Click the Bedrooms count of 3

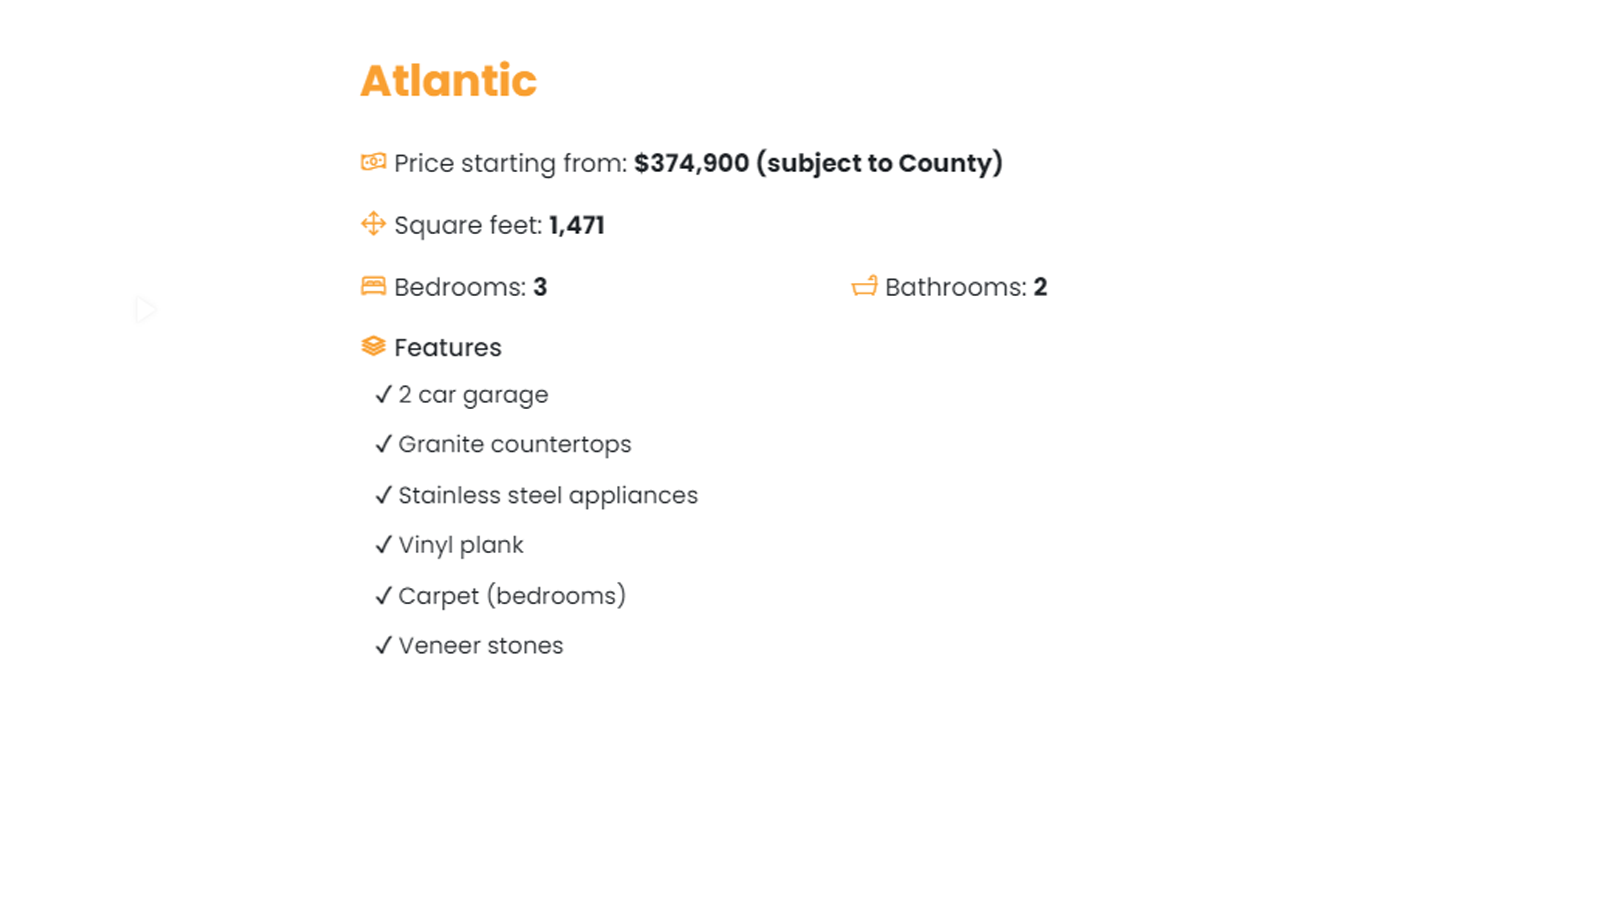click(x=540, y=287)
